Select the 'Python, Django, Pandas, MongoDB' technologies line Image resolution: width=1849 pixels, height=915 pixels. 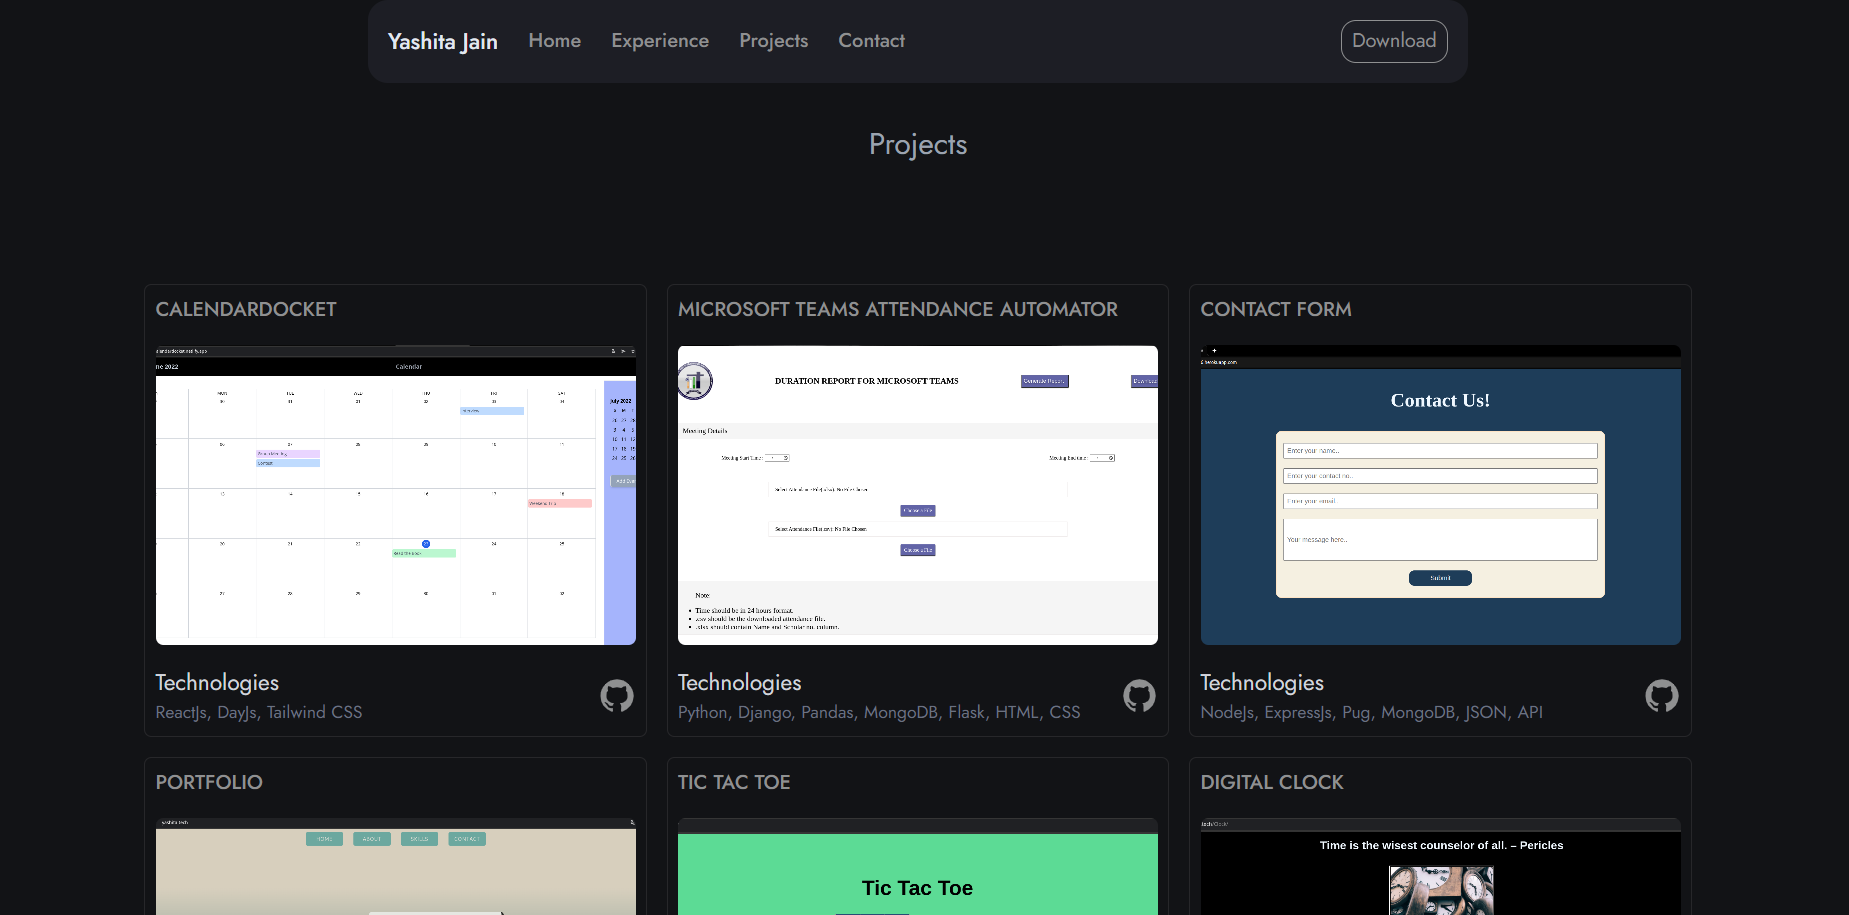pos(879,712)
